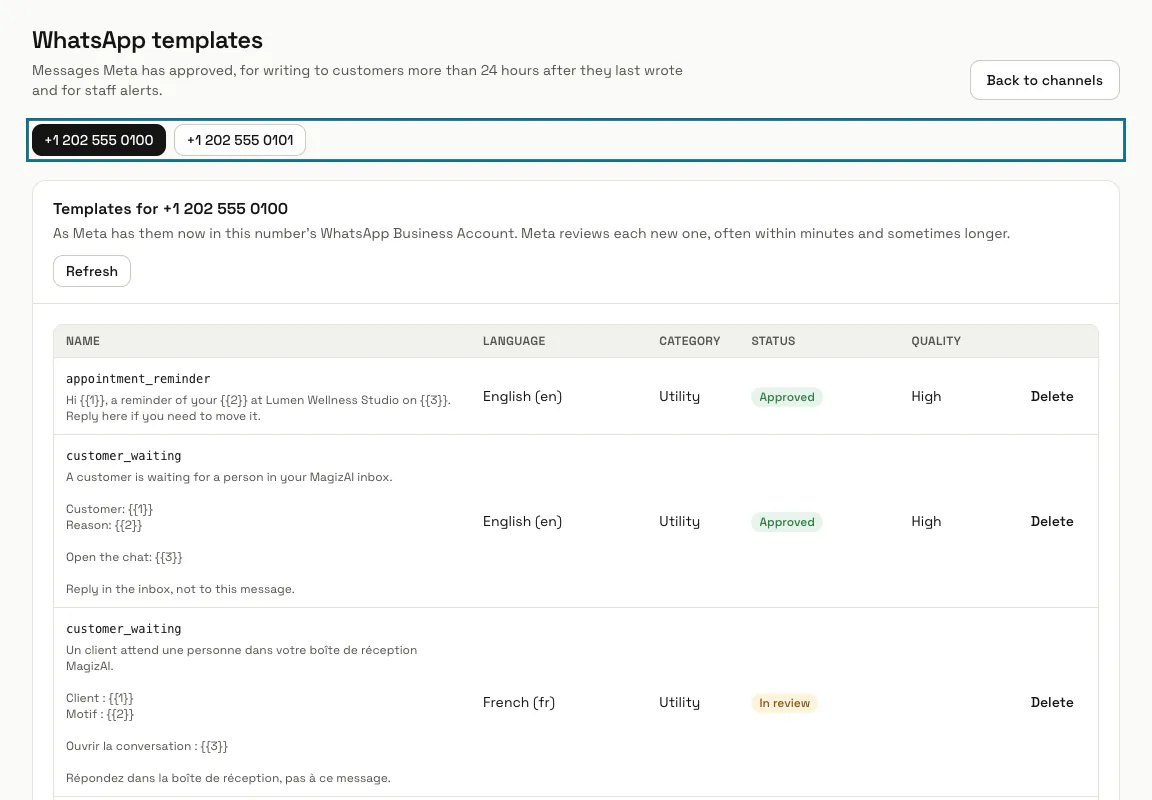Refresh the templates list

pyautogui.click(x=92, y=271)
